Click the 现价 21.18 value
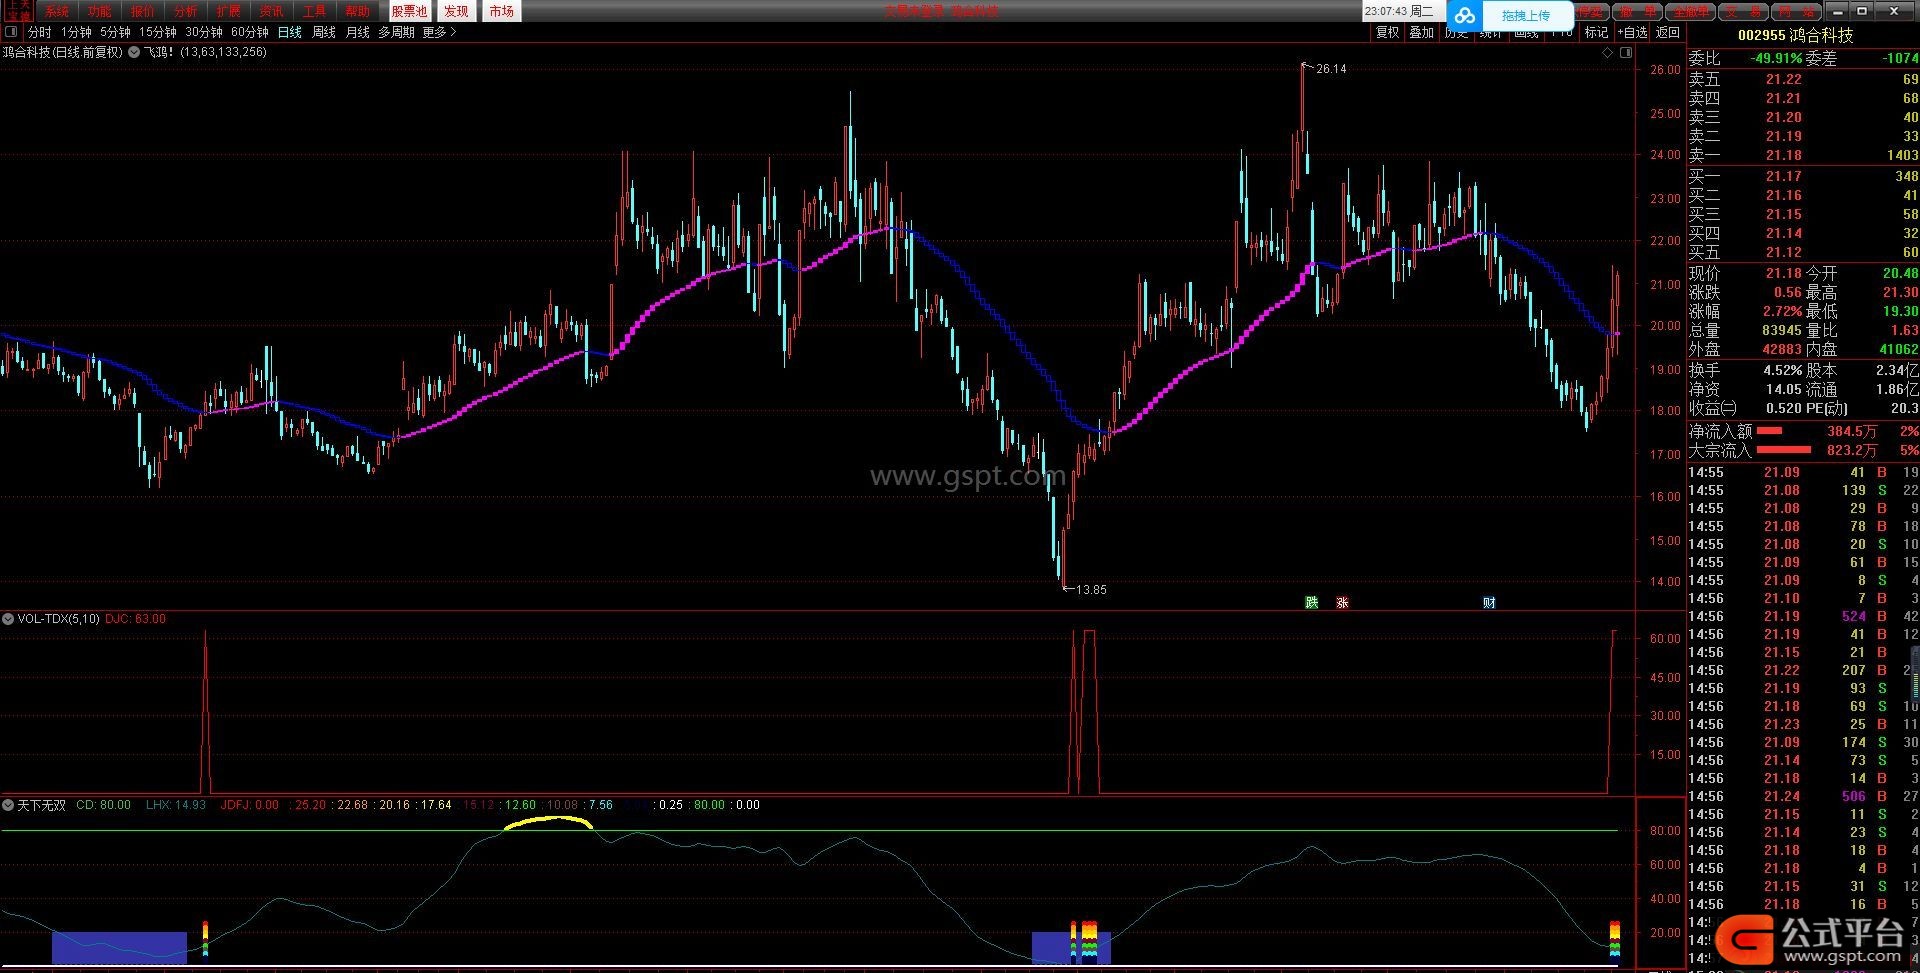The width and height of the screenshot is (1920, 973). pos(1783,273)
